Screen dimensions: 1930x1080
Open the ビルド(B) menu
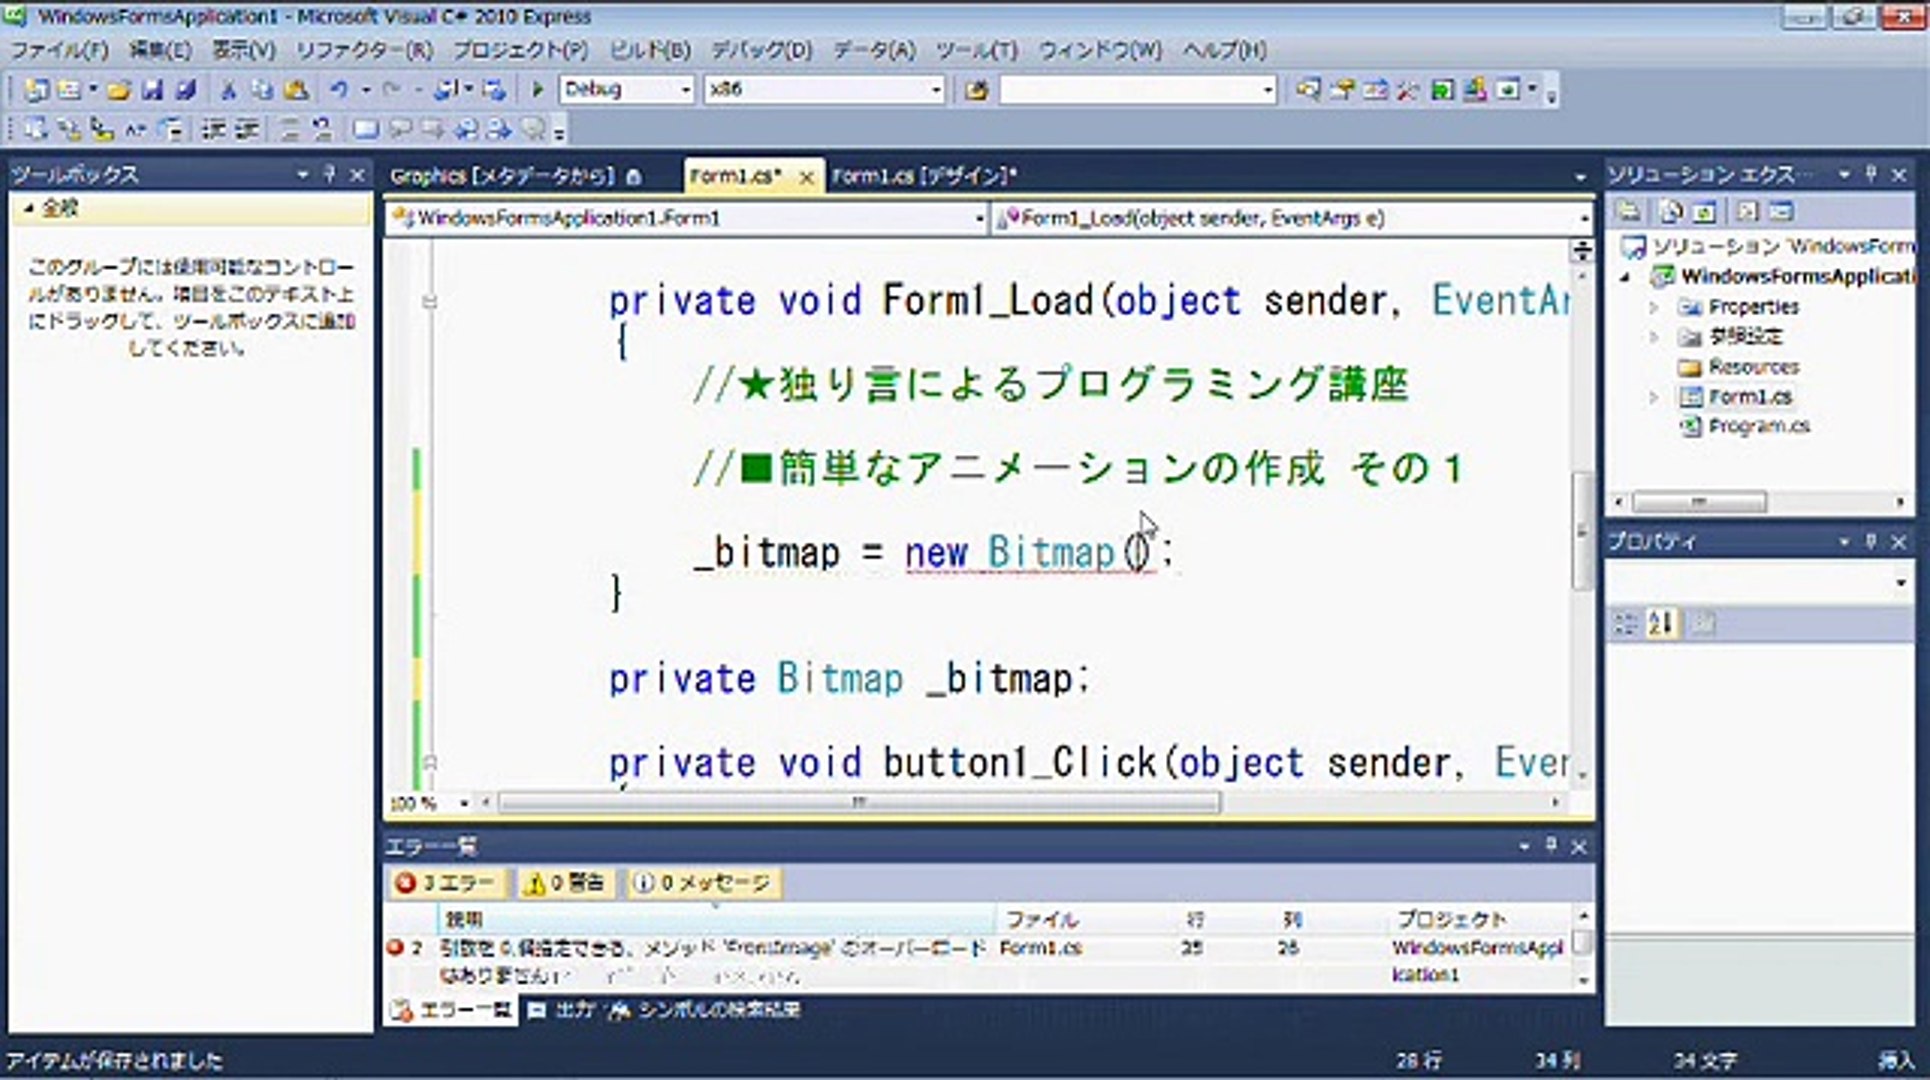point(650,50)
